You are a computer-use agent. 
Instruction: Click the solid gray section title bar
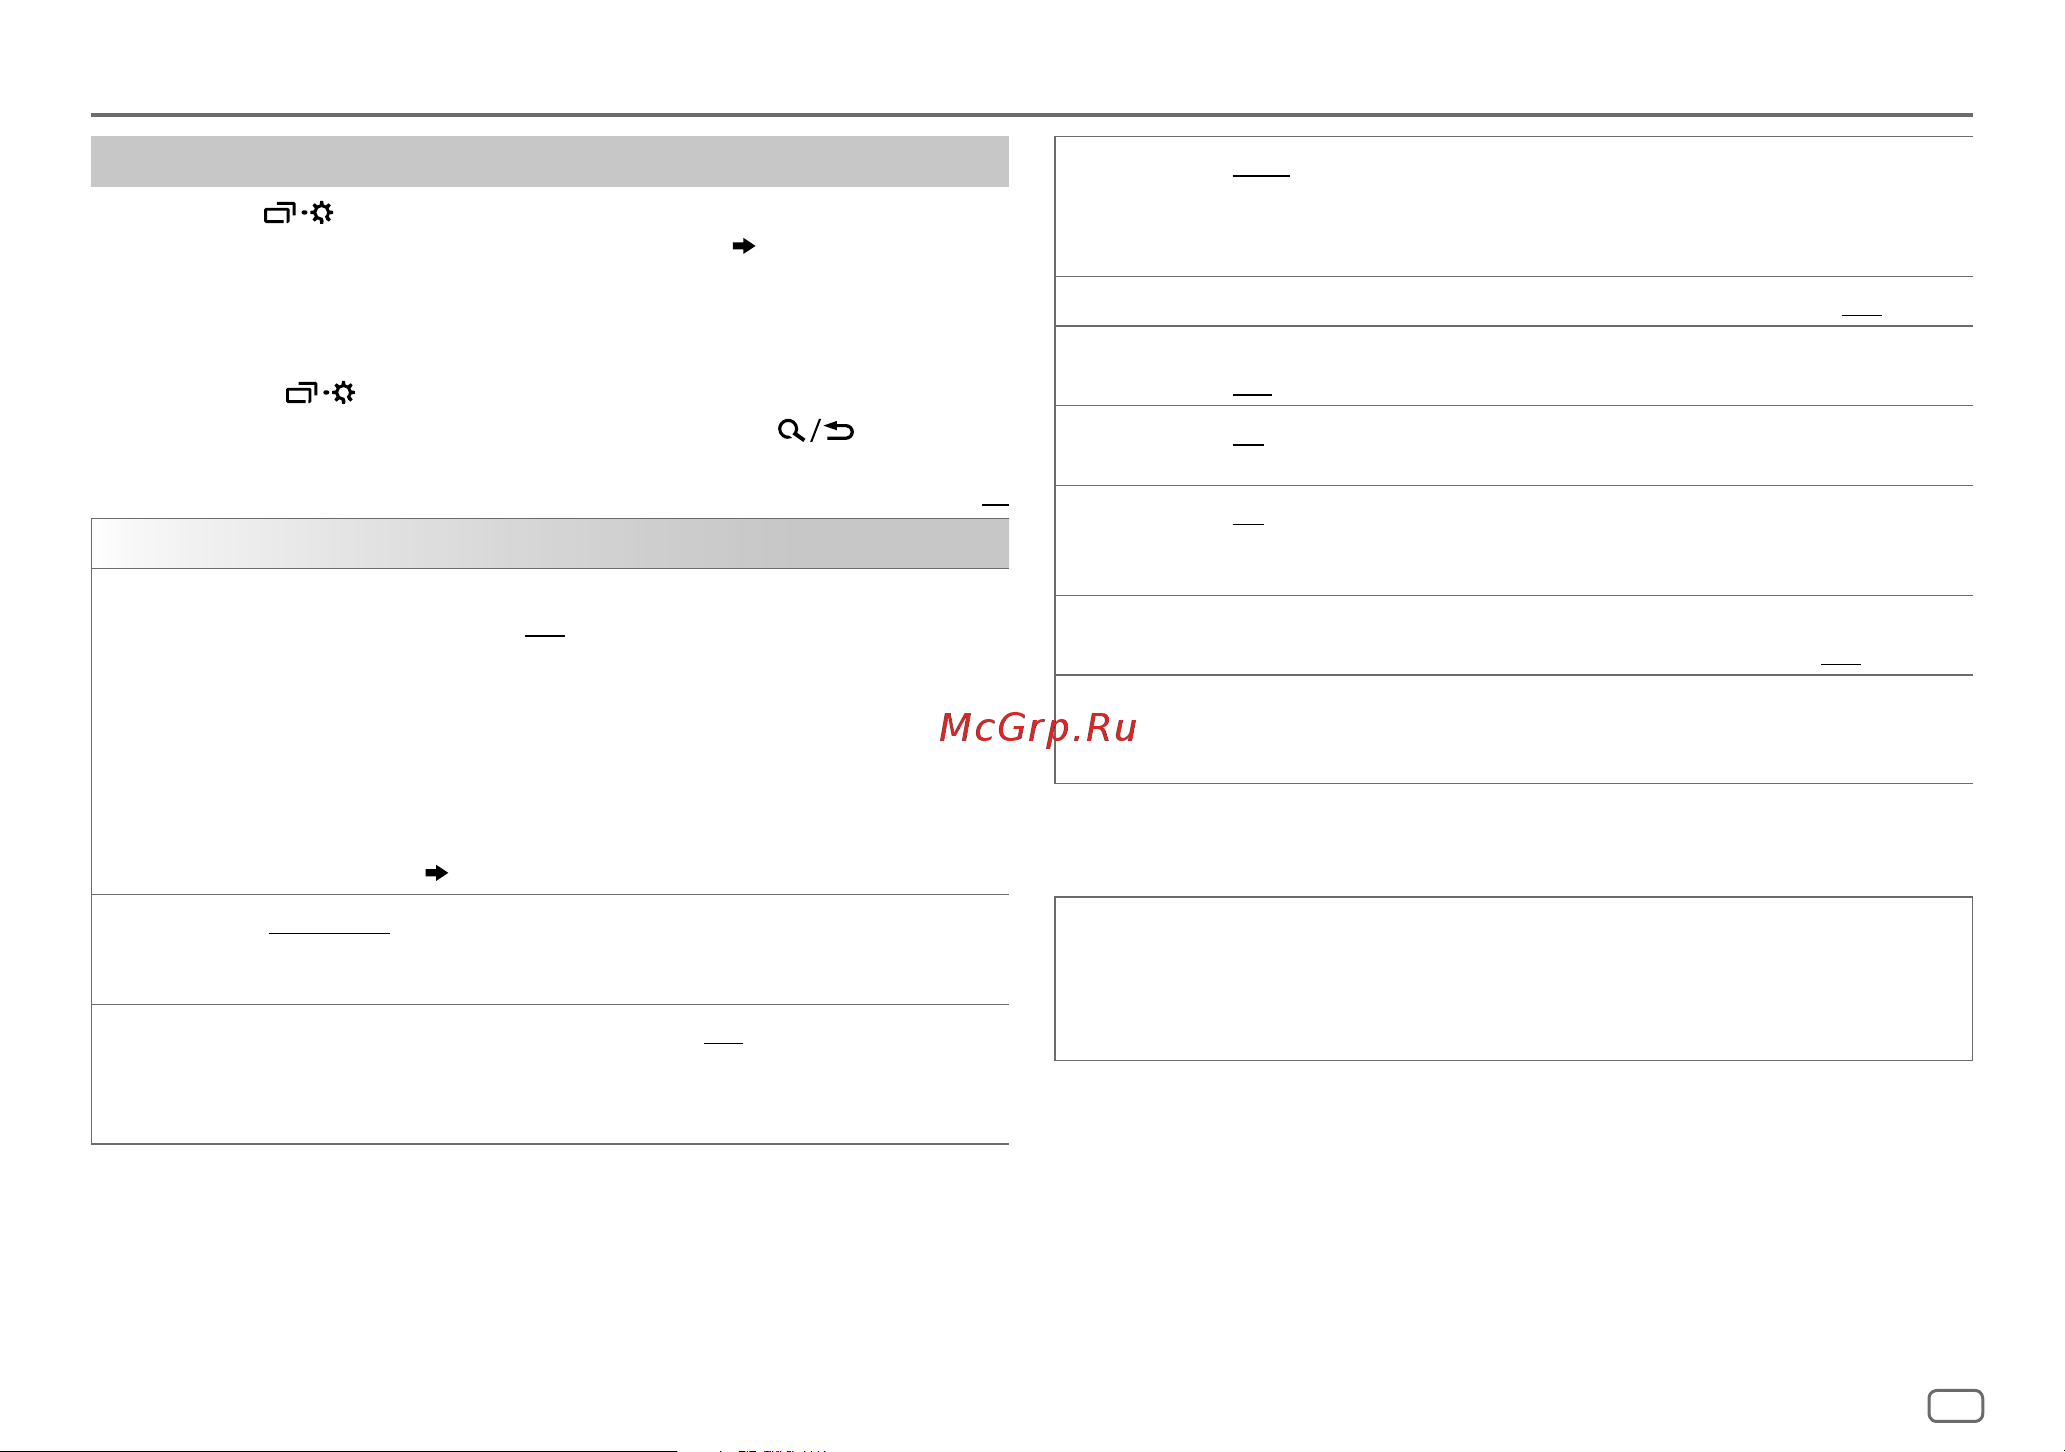coord(549,161)
